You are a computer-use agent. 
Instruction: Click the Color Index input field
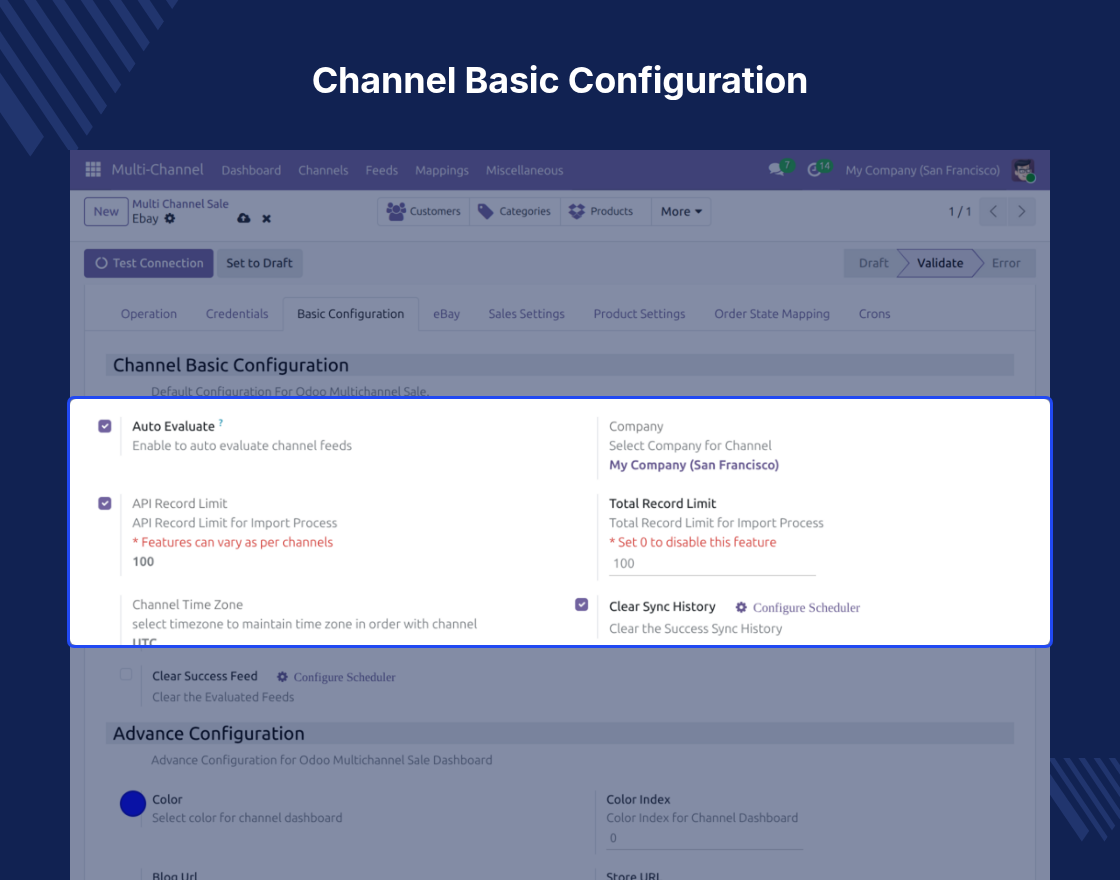point(704,839)
